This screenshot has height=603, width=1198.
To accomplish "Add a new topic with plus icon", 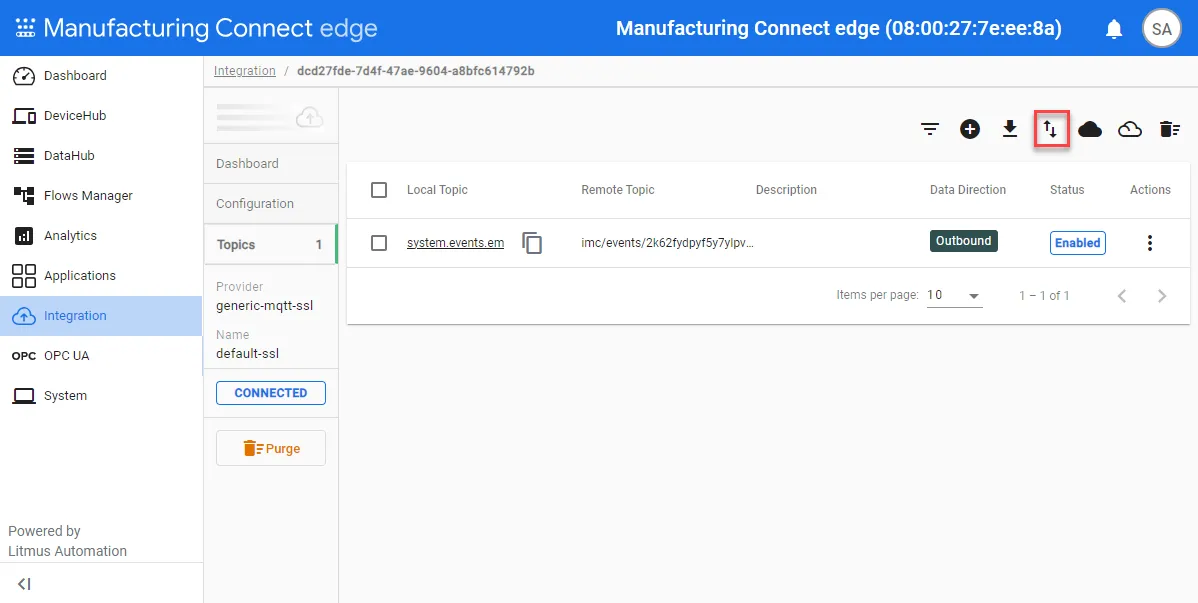I will point(970,129).
